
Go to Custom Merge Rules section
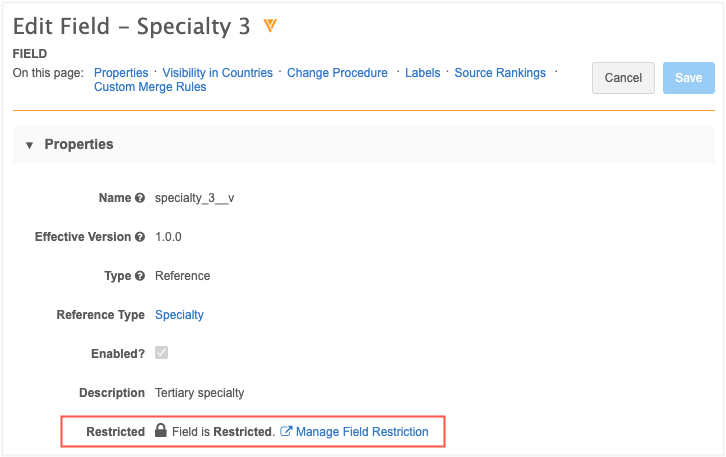150,87
